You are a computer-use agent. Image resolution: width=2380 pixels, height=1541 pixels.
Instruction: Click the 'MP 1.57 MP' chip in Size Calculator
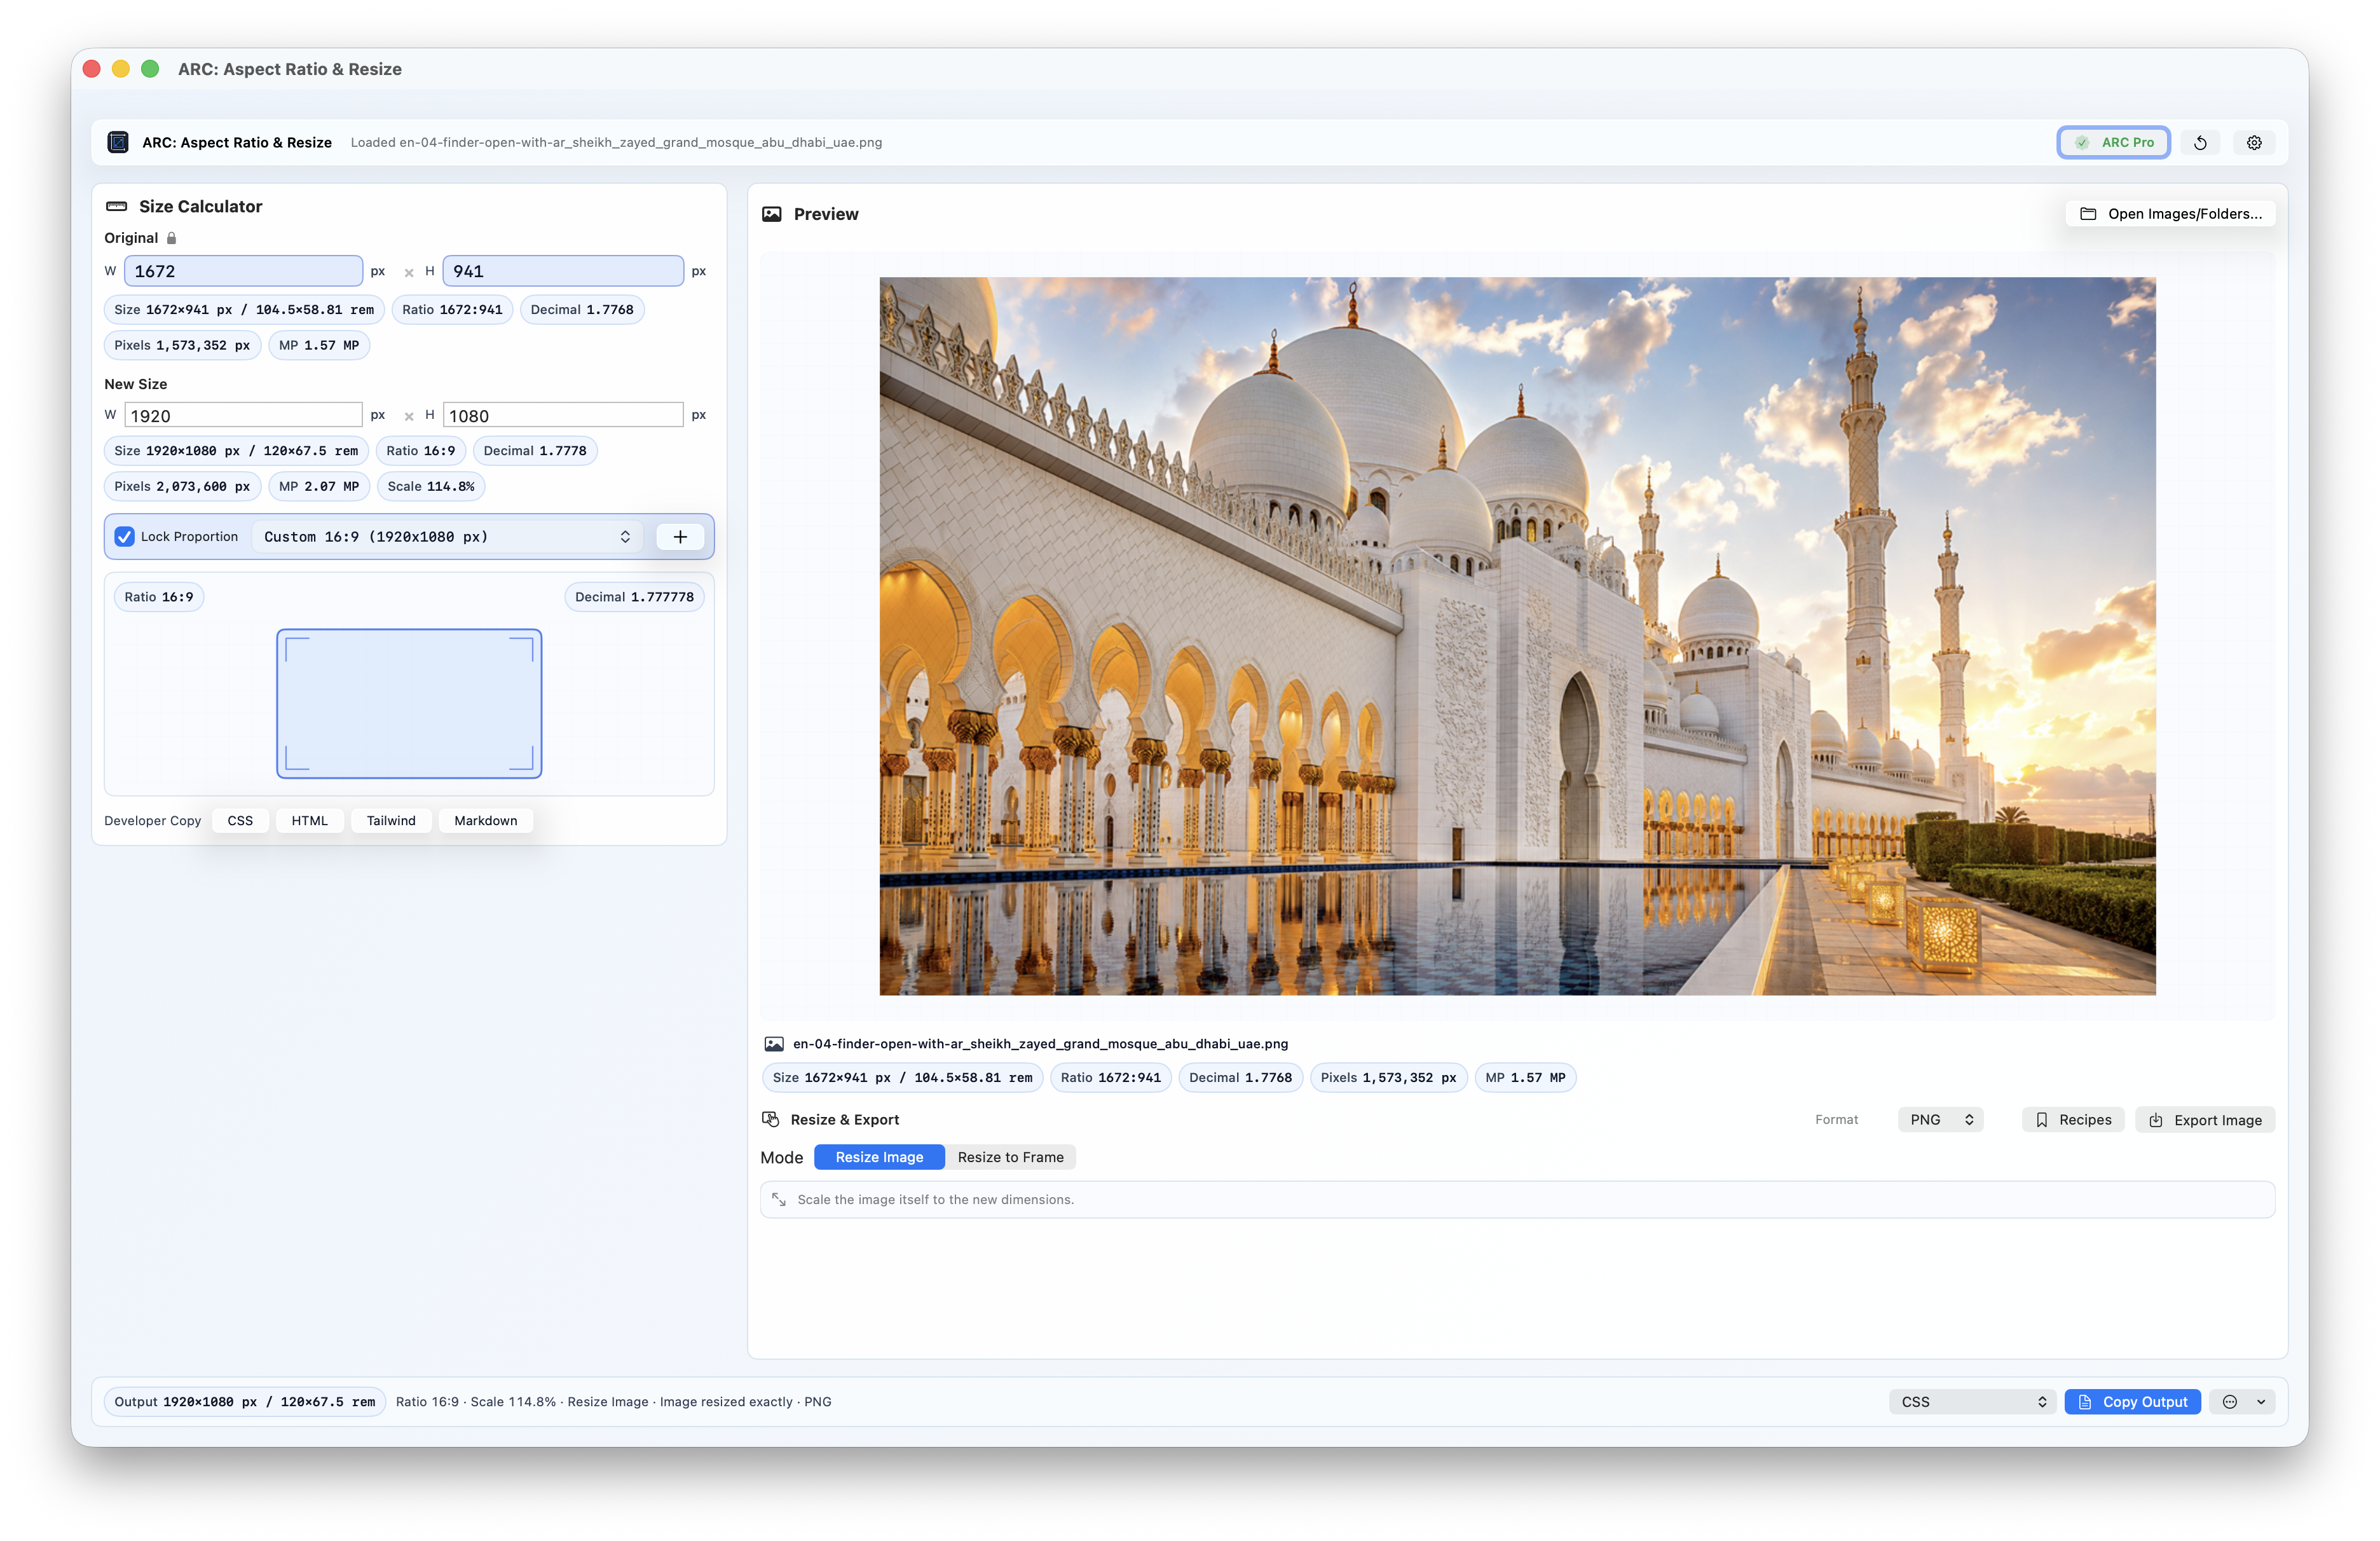[319, 345]
